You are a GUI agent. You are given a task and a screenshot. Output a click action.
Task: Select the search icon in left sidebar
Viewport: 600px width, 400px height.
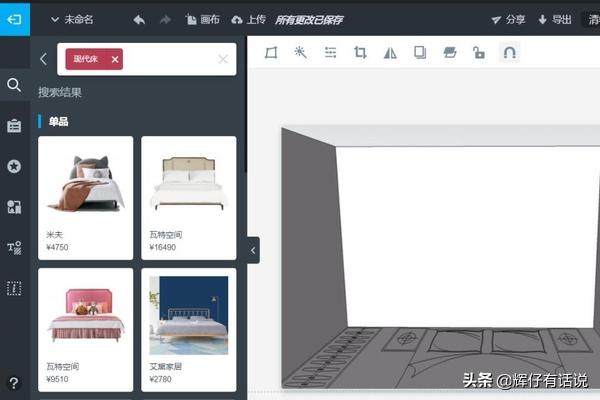coord(14,85)
